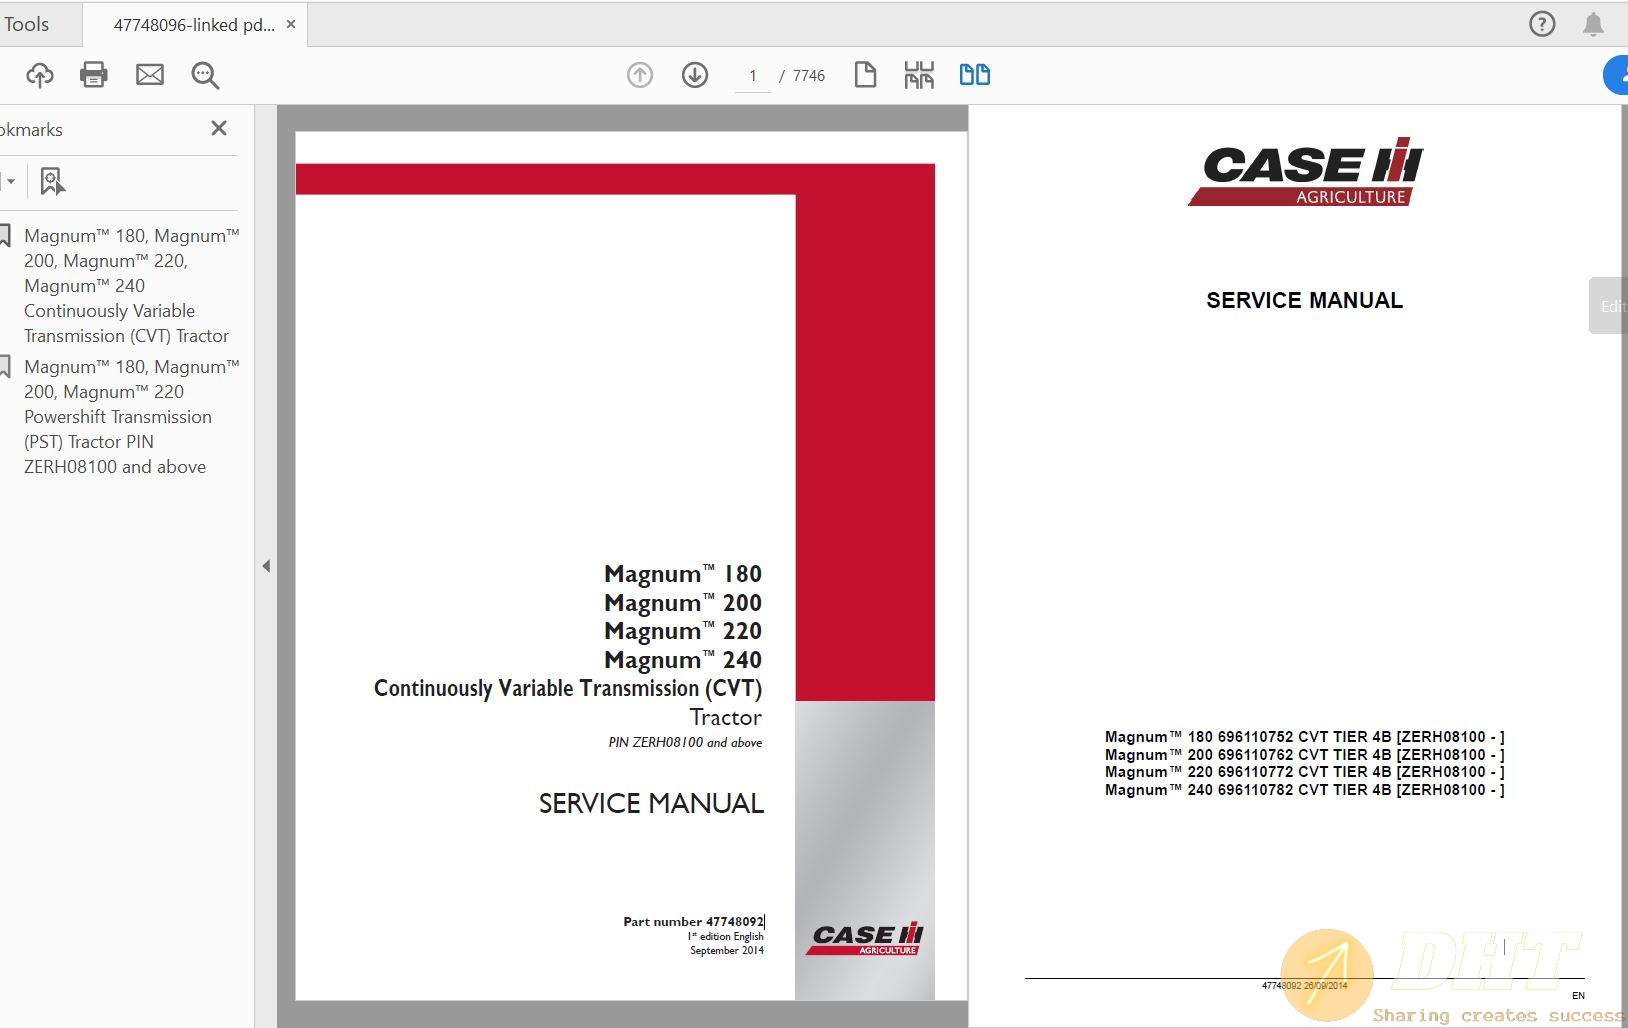Click the upload to cloud icon
1628x1028 pixels.
click(x=40, y=75)
